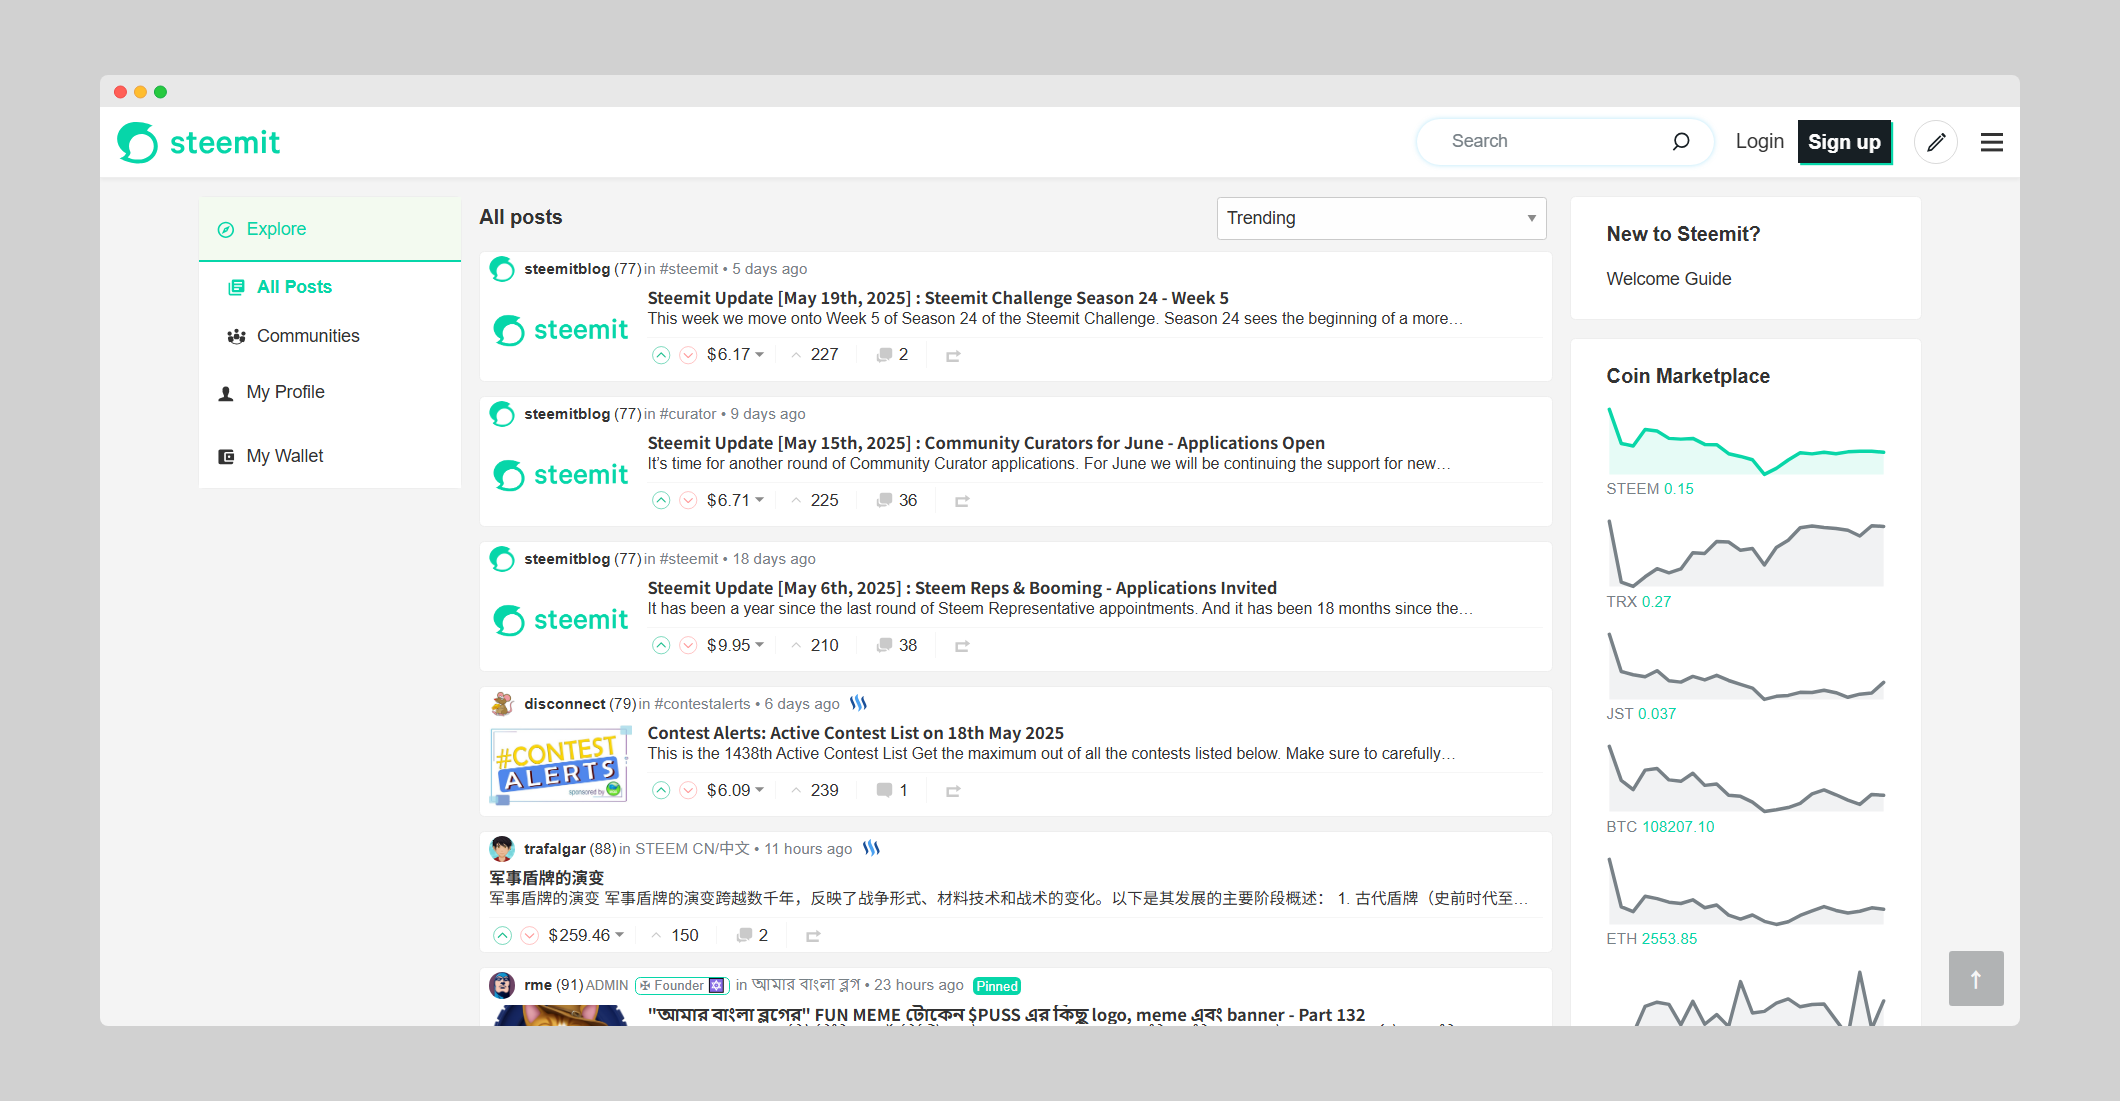Click the pencil compose post icon
This screenshot has width=2120, height=1101.
(x=1936, y=142)
